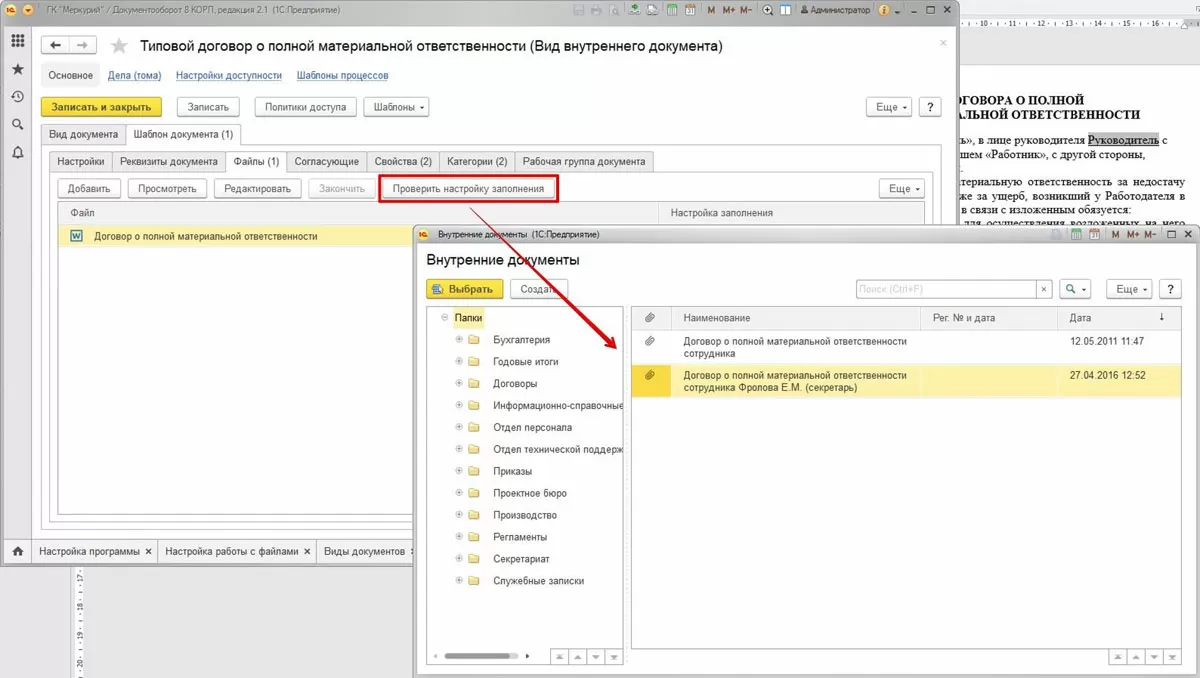Add document to favorites via title star

(x=119, y=46)
